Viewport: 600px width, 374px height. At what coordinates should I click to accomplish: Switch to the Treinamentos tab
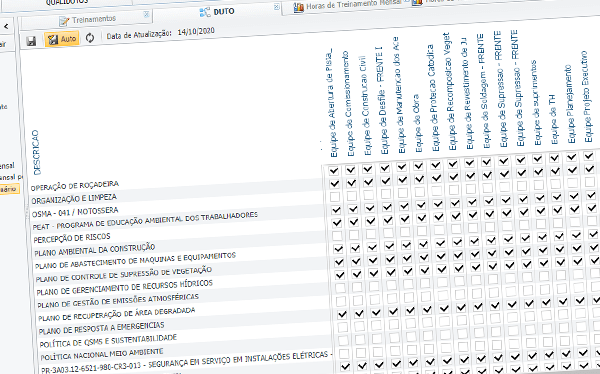[x=88, y=20]
